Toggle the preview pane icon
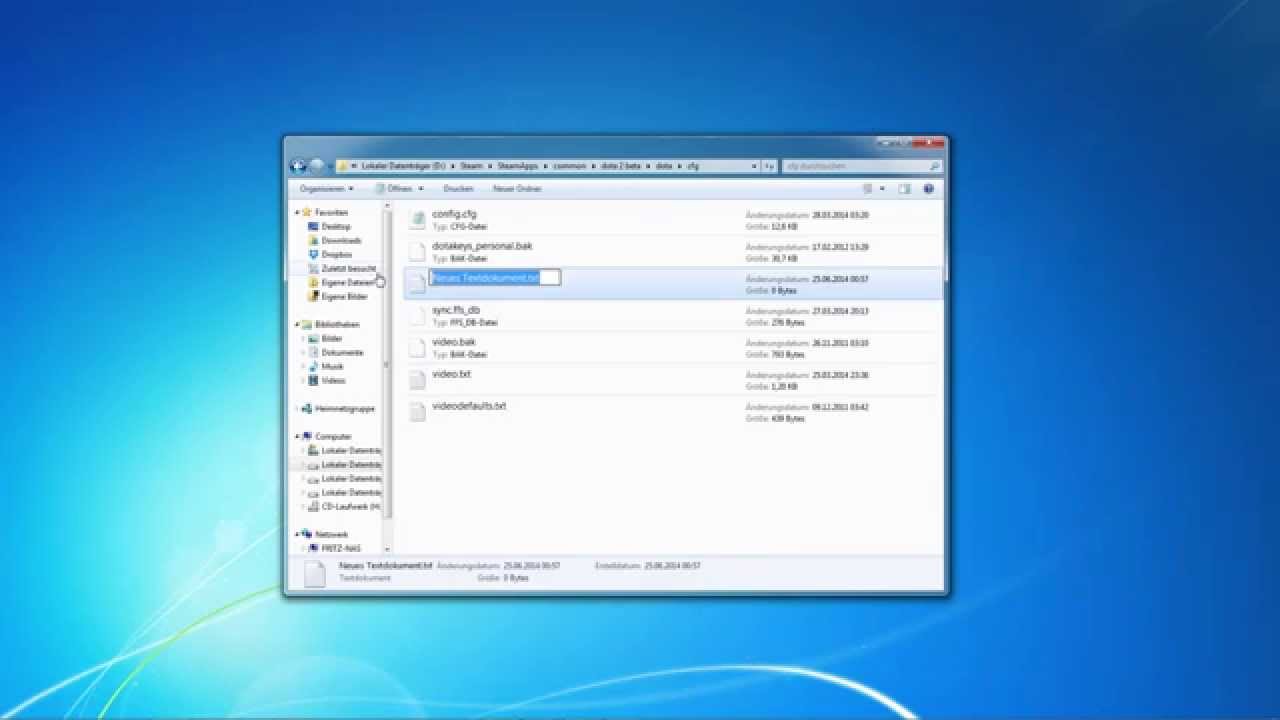Image resolution: width=1280 pixels, height=720 pixels. tap(904, 188)
